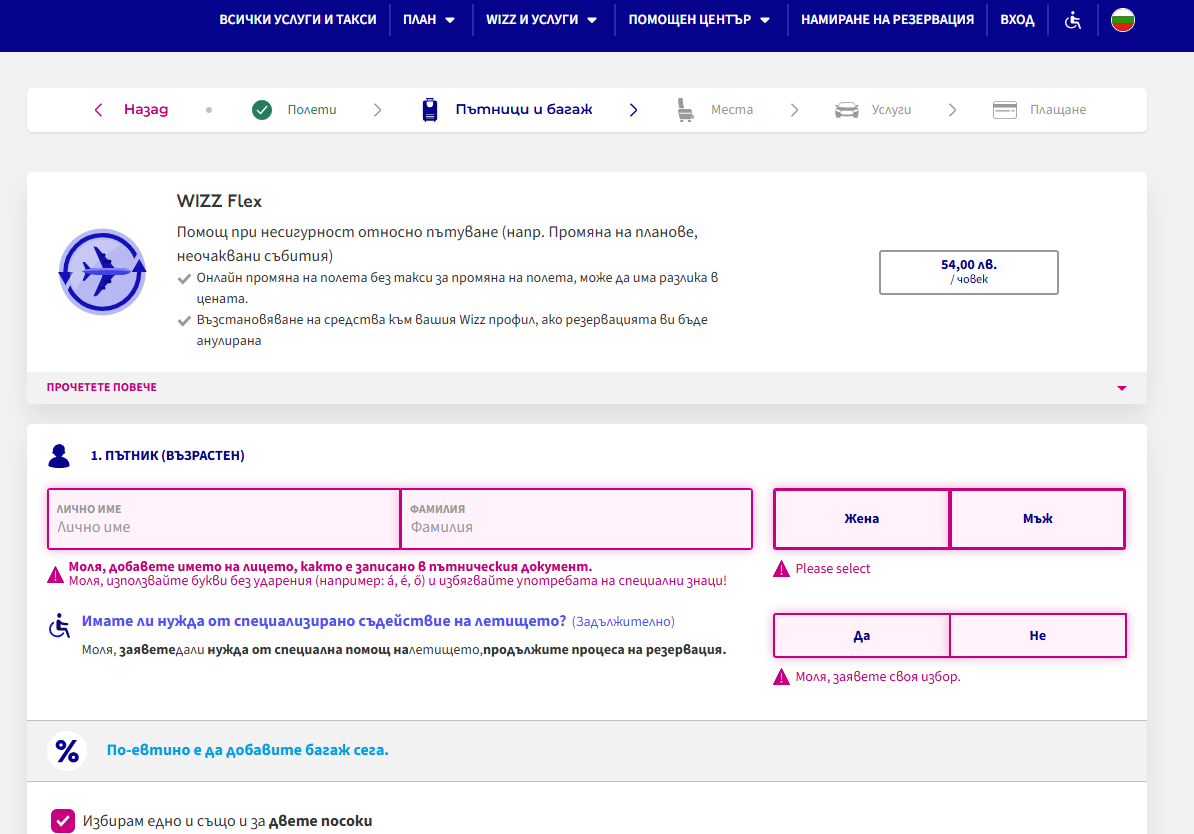Click the warning triangle beside Моля, заявете своя избор
This screenshot has width=1194, height=834.
coord(781,677)
